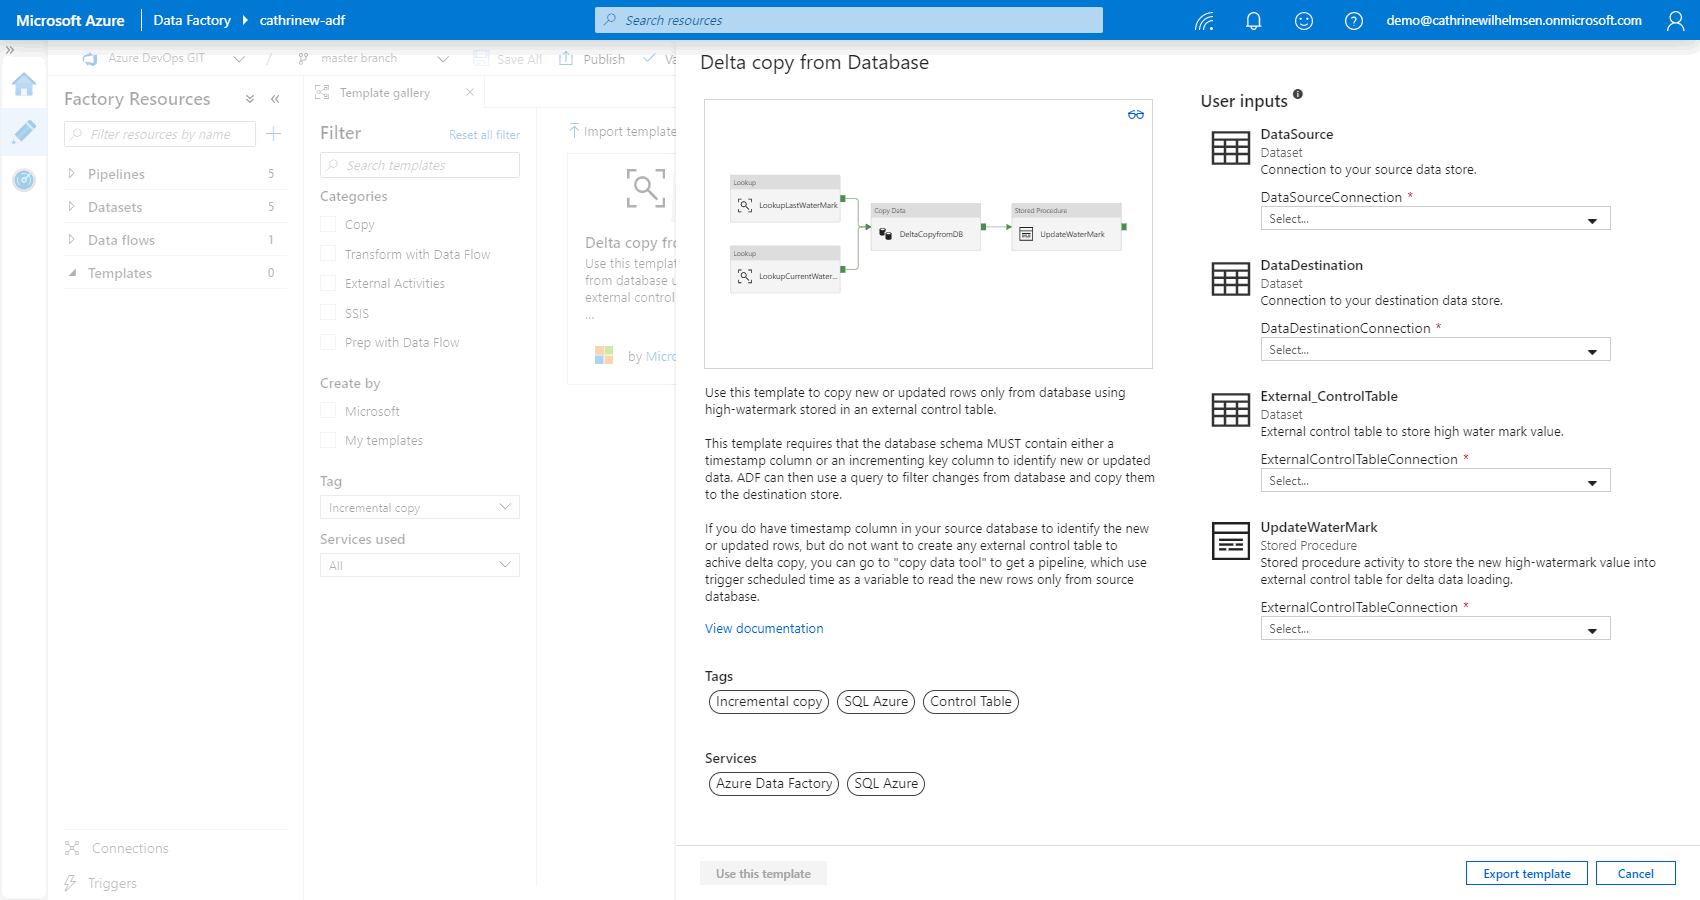Click the feedback smiley icon
Image resolution: width=1700 pixels, height=900 pixels.
[x=1303, y=21]
